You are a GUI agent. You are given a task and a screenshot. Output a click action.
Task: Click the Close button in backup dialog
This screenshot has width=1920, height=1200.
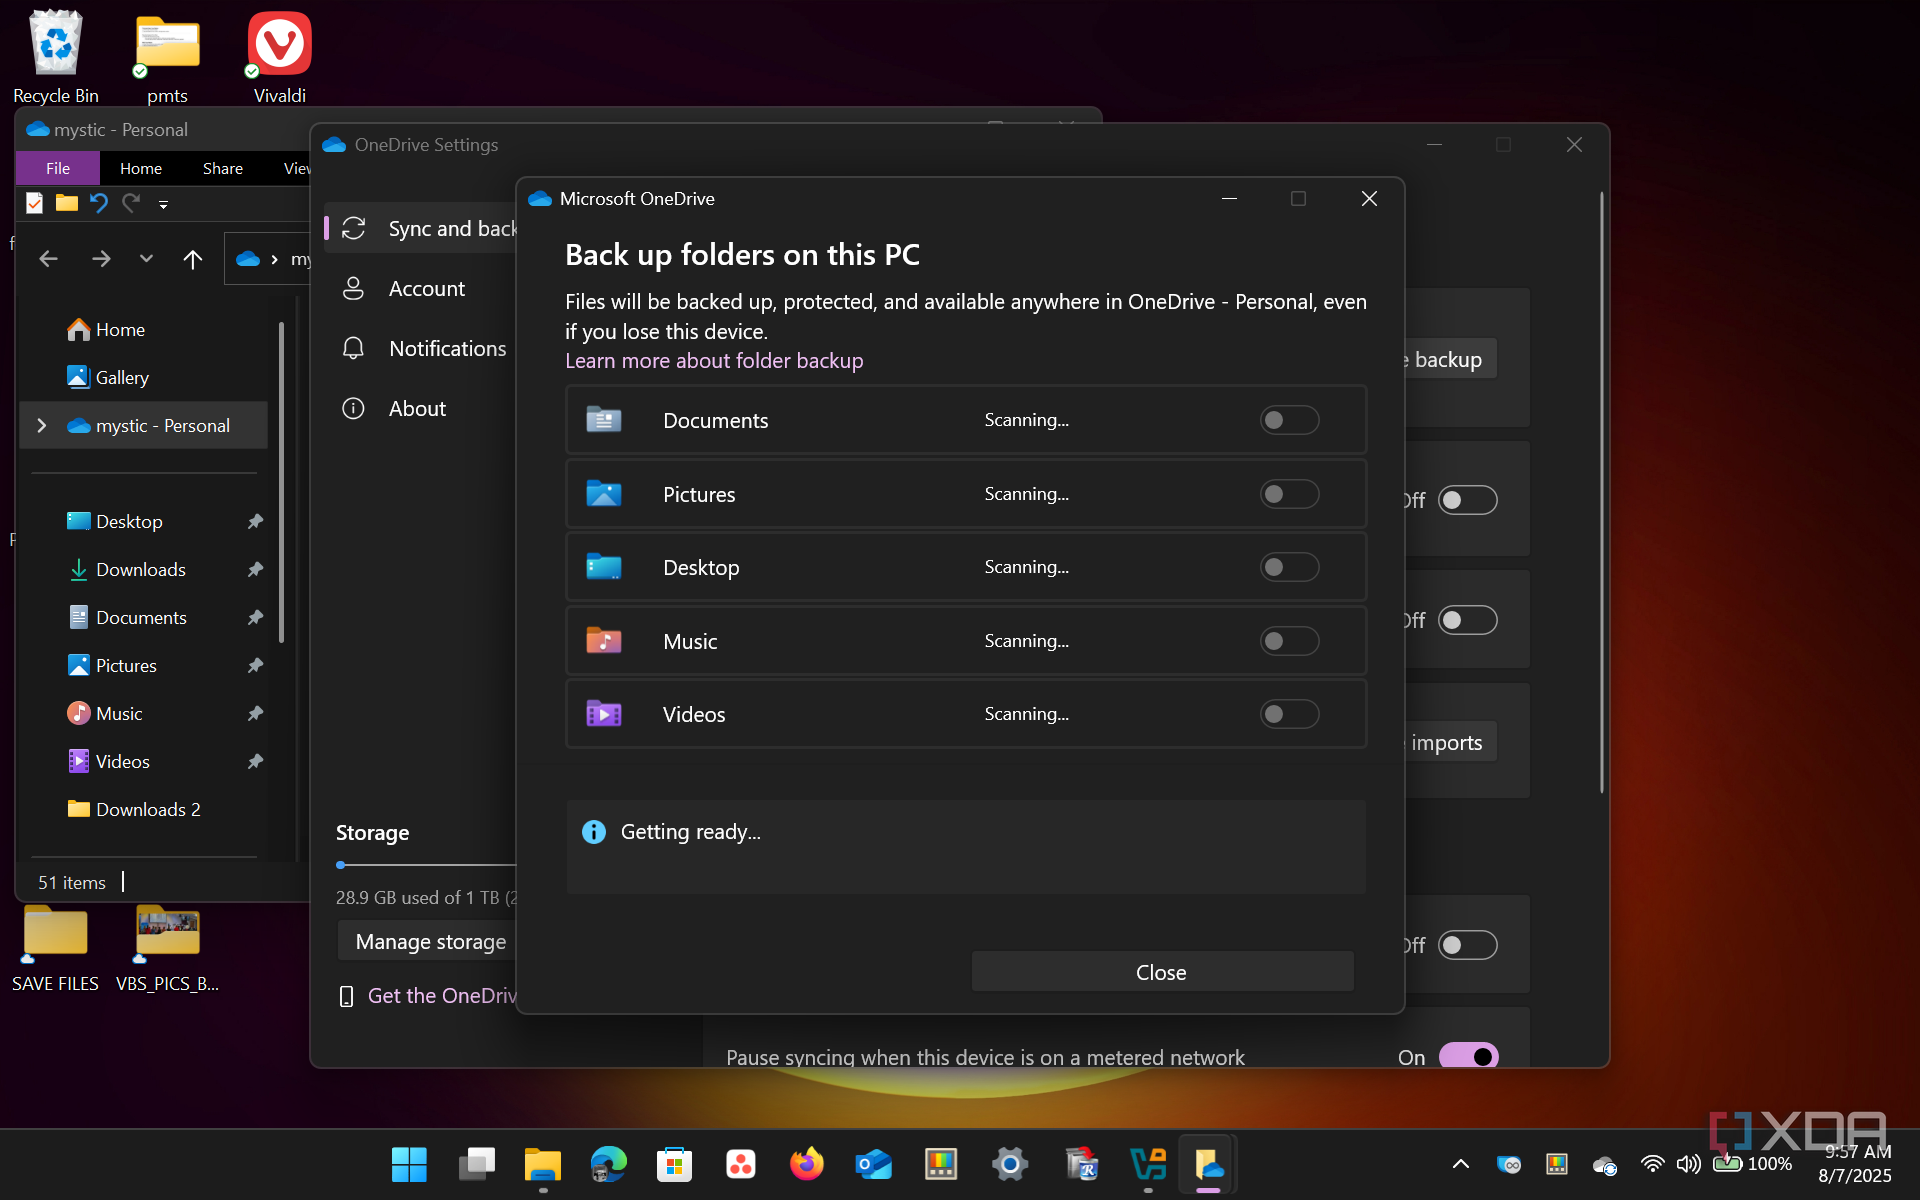click(1162, 972)
